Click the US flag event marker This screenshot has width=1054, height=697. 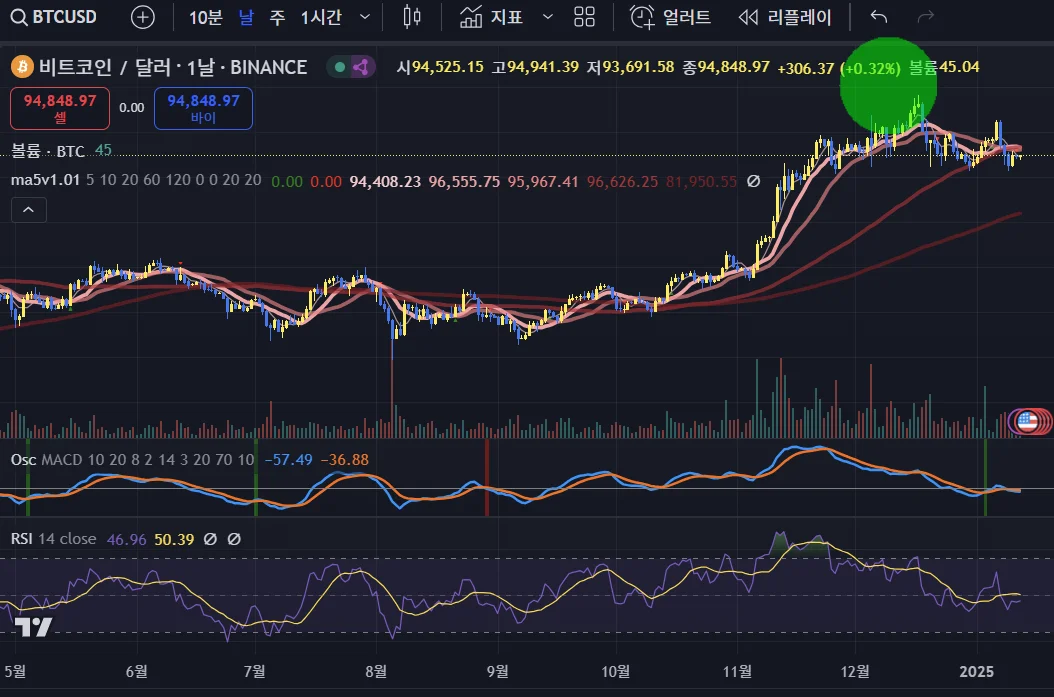click(x=1026, y=421)
